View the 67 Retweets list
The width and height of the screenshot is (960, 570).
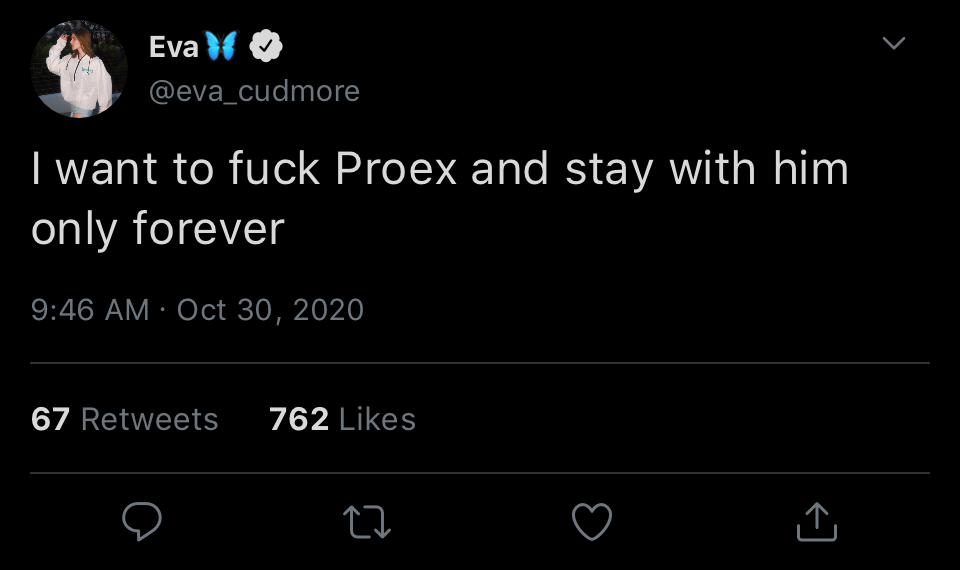(124, 419)
